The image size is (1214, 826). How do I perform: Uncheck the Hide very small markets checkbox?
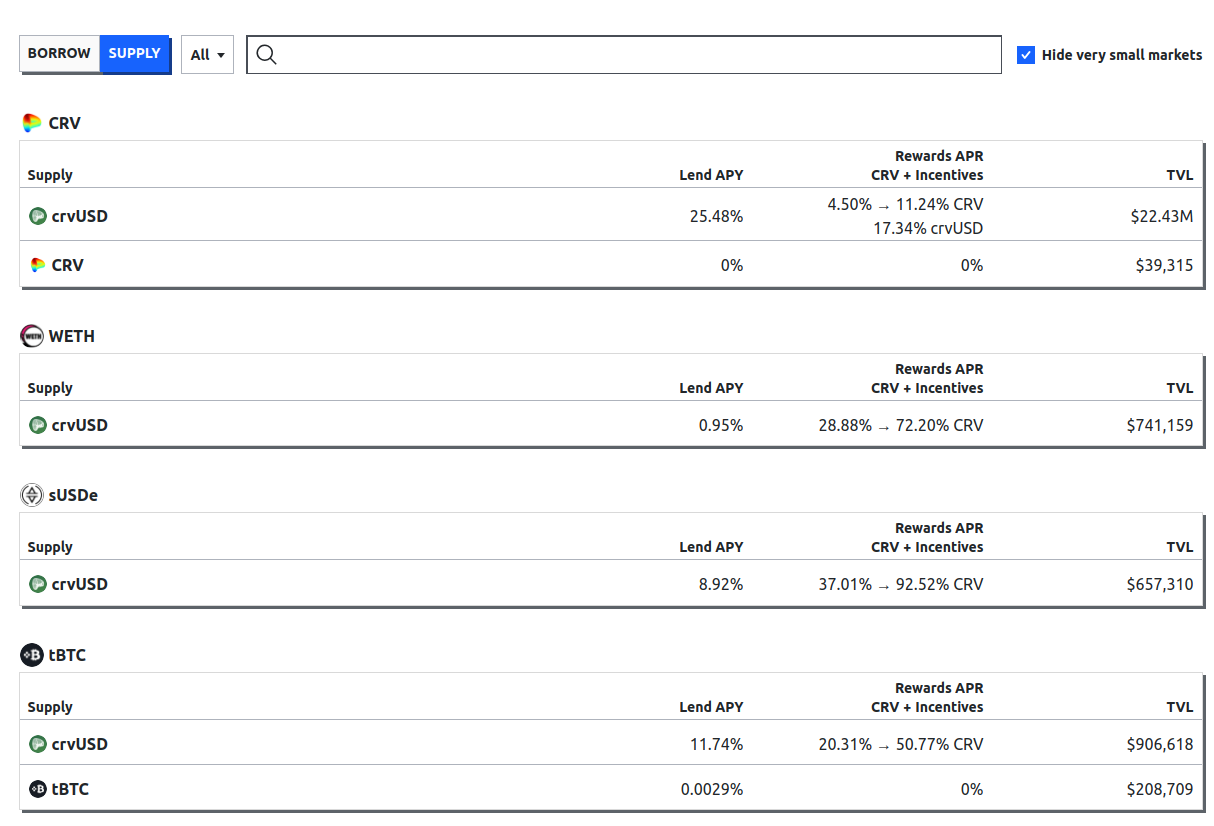(1026, 55)
